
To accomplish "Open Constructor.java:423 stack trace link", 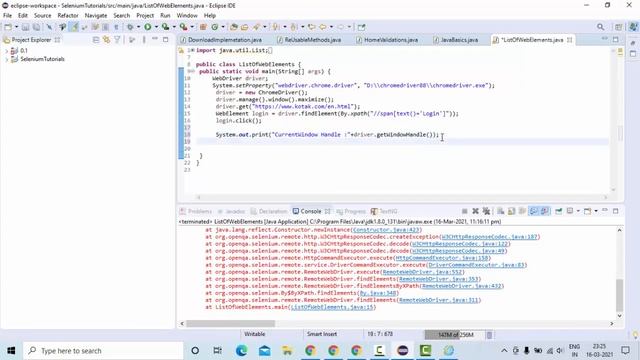I will [386, 230].
